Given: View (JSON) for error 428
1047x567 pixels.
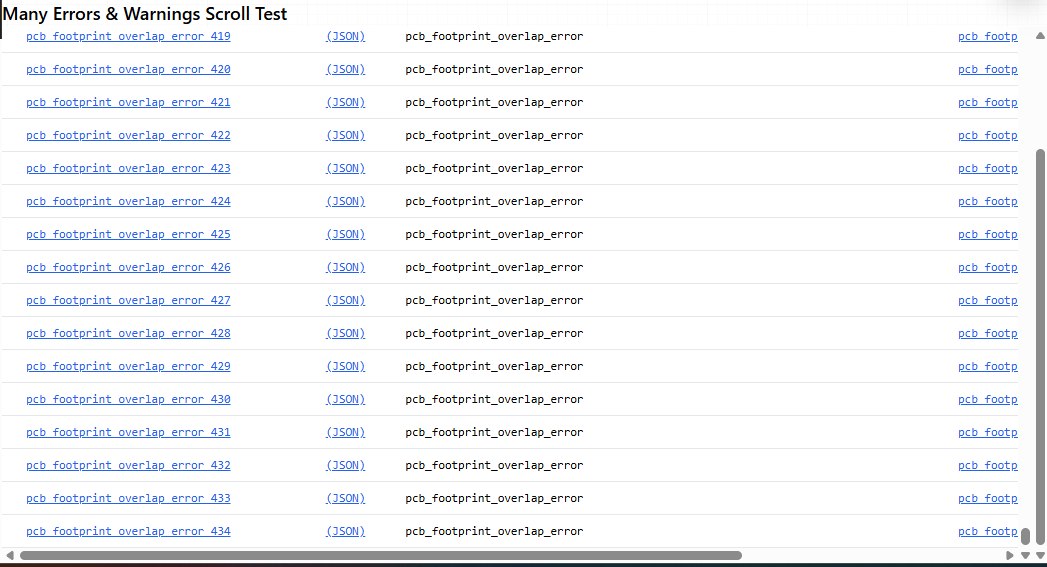Looking at the screenshot, I should coord(345,333).
